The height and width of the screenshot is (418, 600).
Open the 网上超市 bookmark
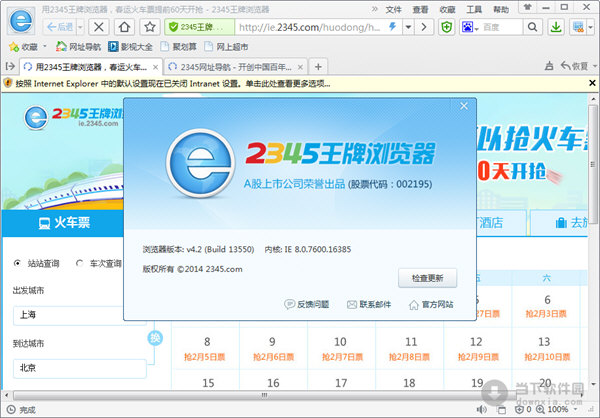(227, 47)
